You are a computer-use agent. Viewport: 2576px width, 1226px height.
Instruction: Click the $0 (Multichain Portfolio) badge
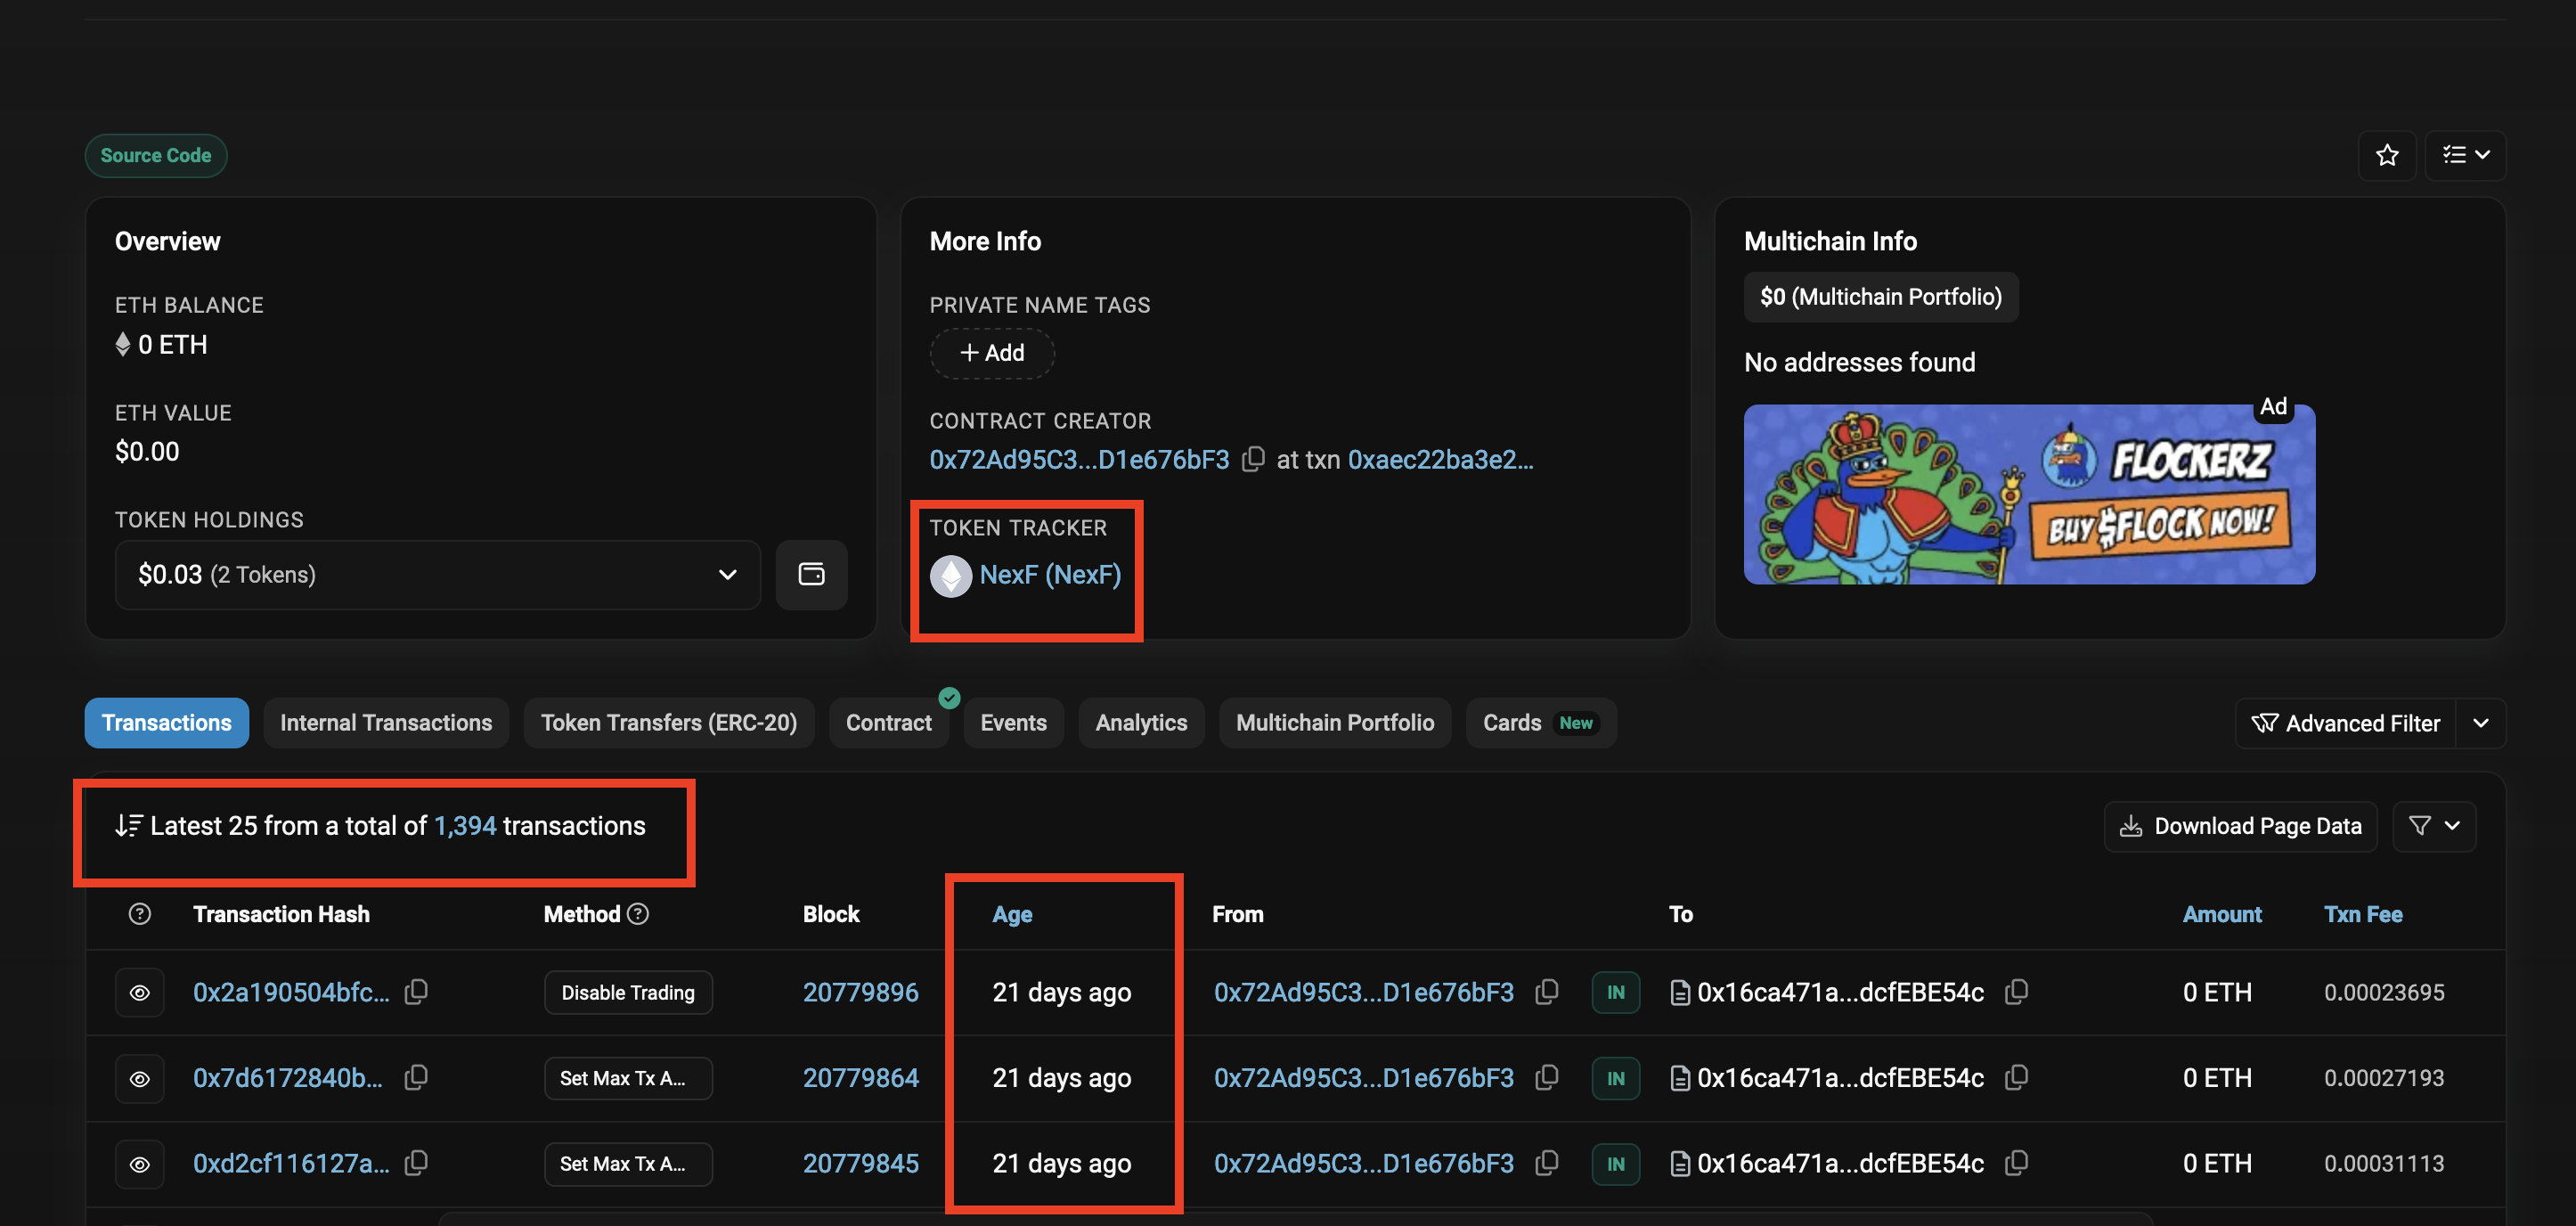point(1880,297)
